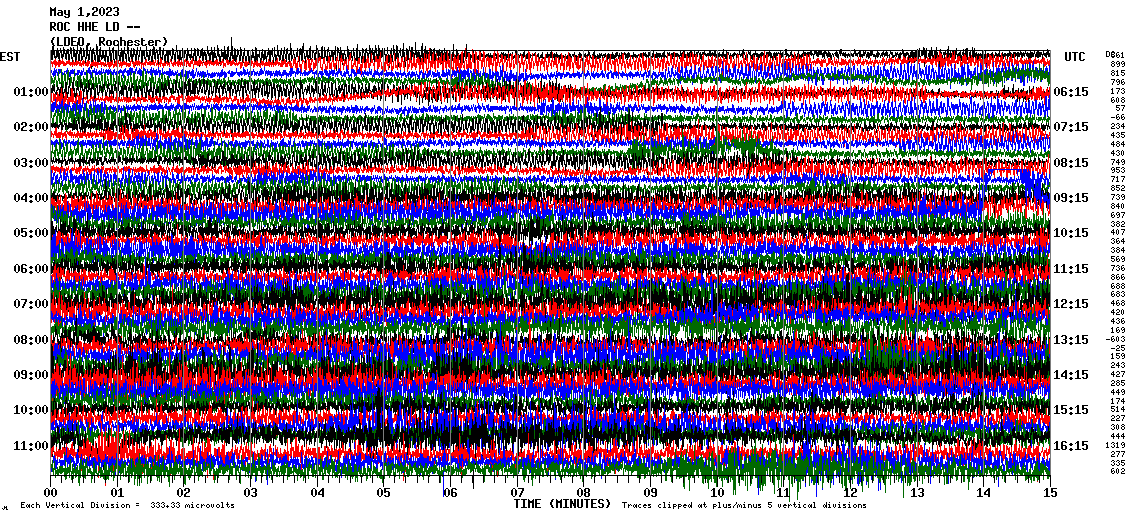Viewport: 1130px width, 519px height.
Task: Click the 15 minute tick on time axis
Action: (x=1050, y=493)
